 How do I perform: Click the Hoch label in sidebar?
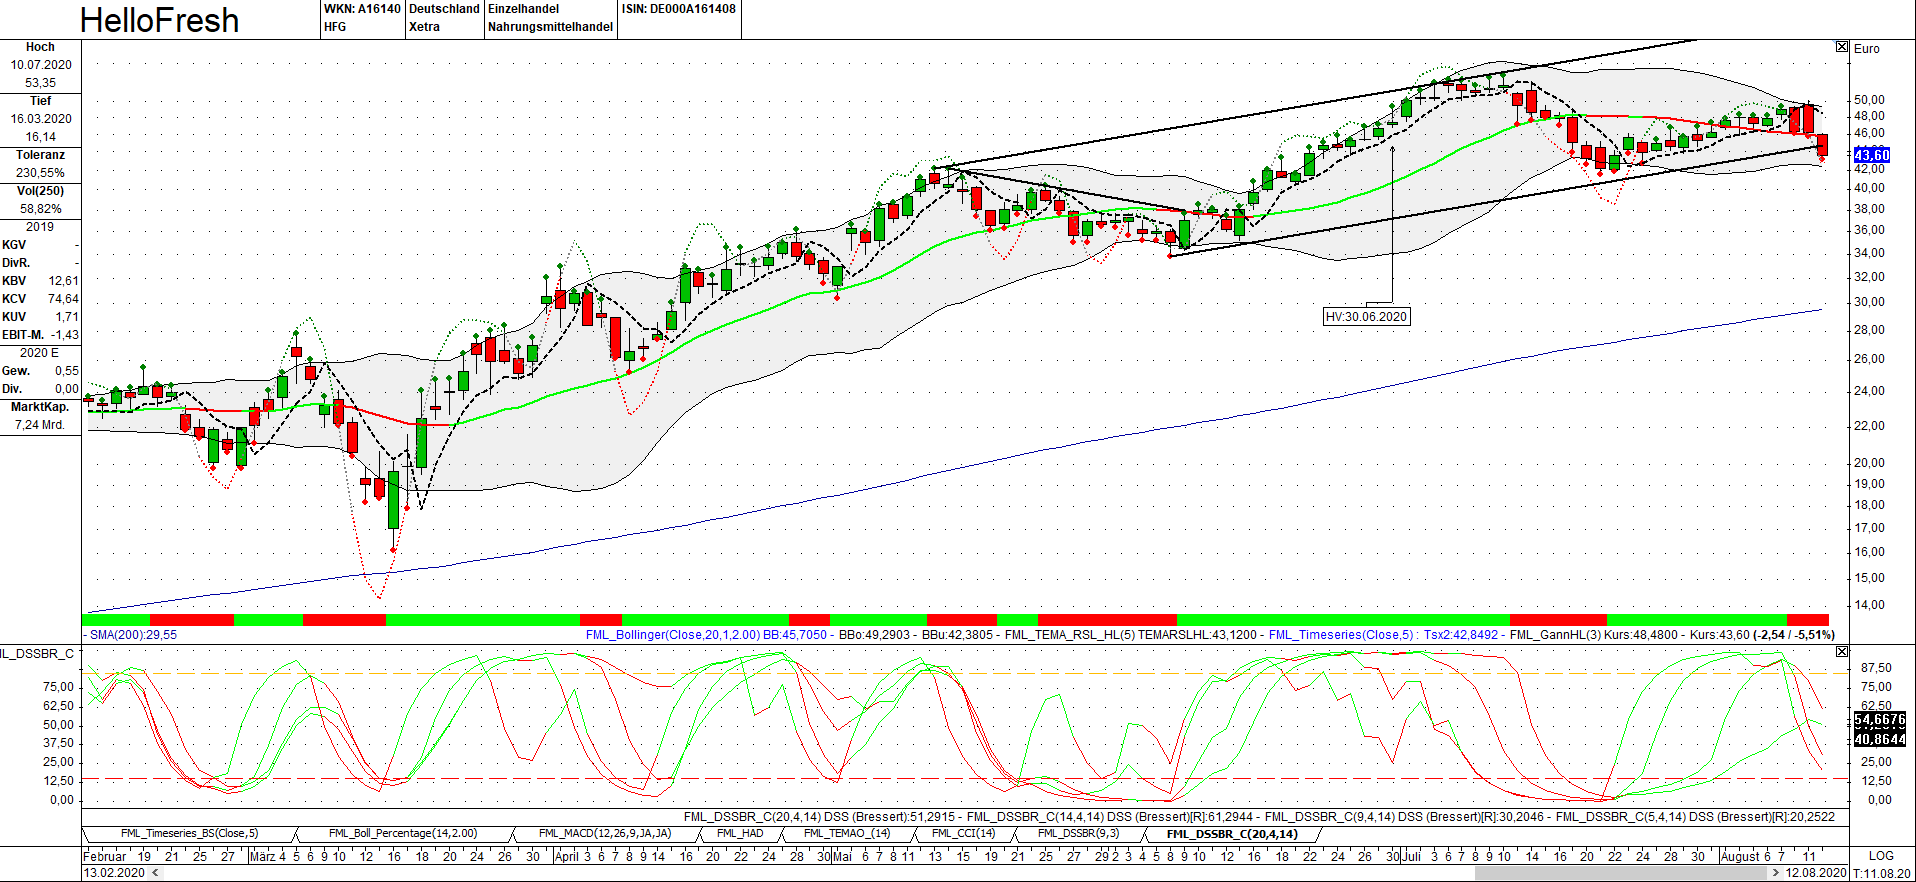(40, 47)
